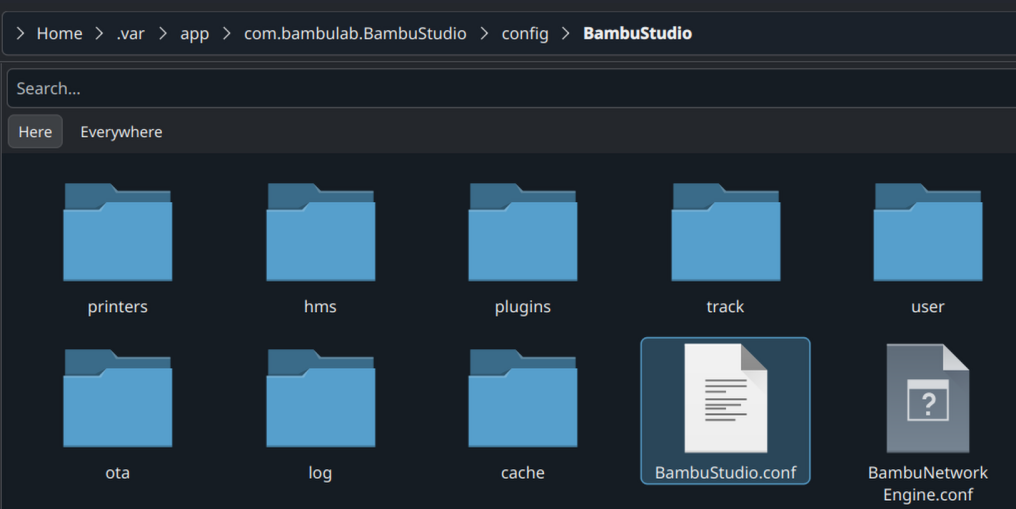Image resolution: width=1016 pixels, height=509 pixels.
Task: Open the track folder
Action: coord(726,232)
